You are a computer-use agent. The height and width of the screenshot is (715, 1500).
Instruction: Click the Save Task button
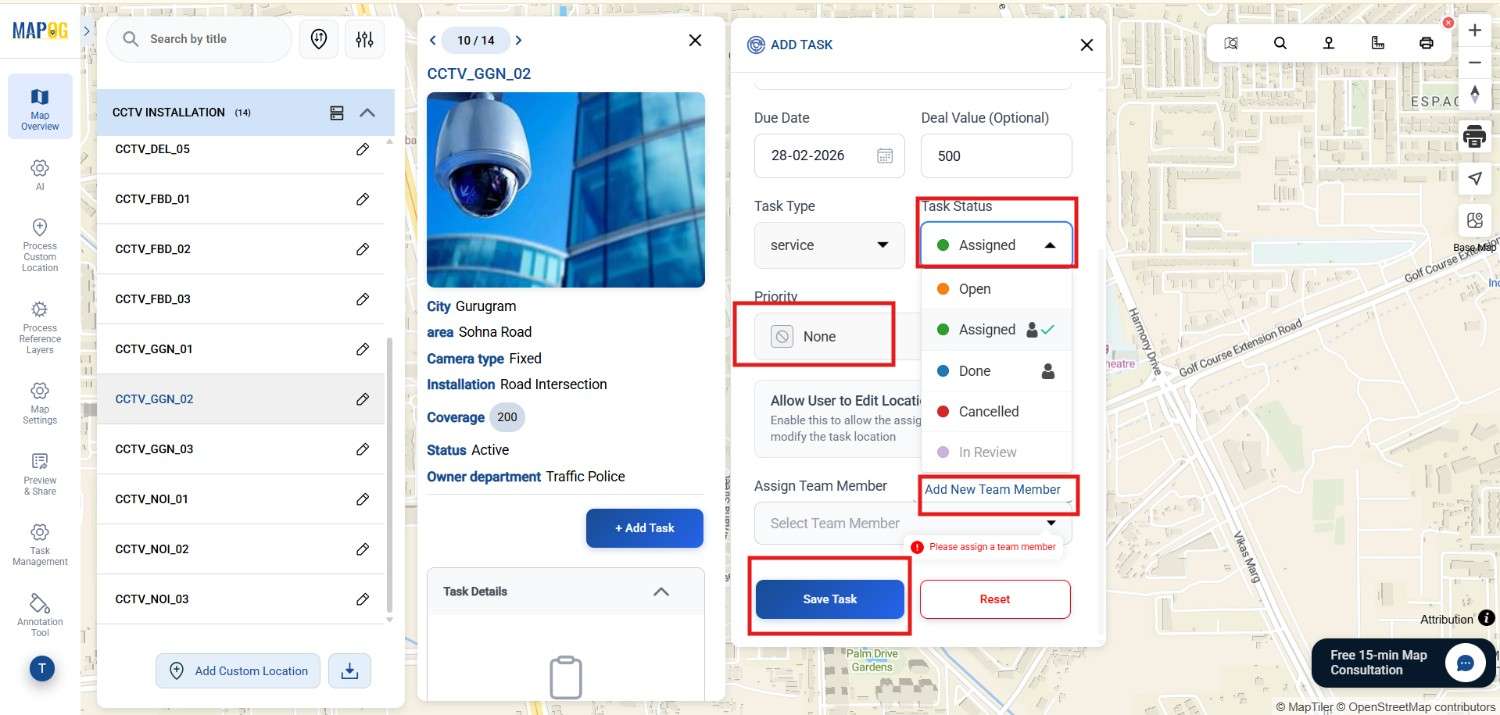pyautogui.click(x=829, y=598)
